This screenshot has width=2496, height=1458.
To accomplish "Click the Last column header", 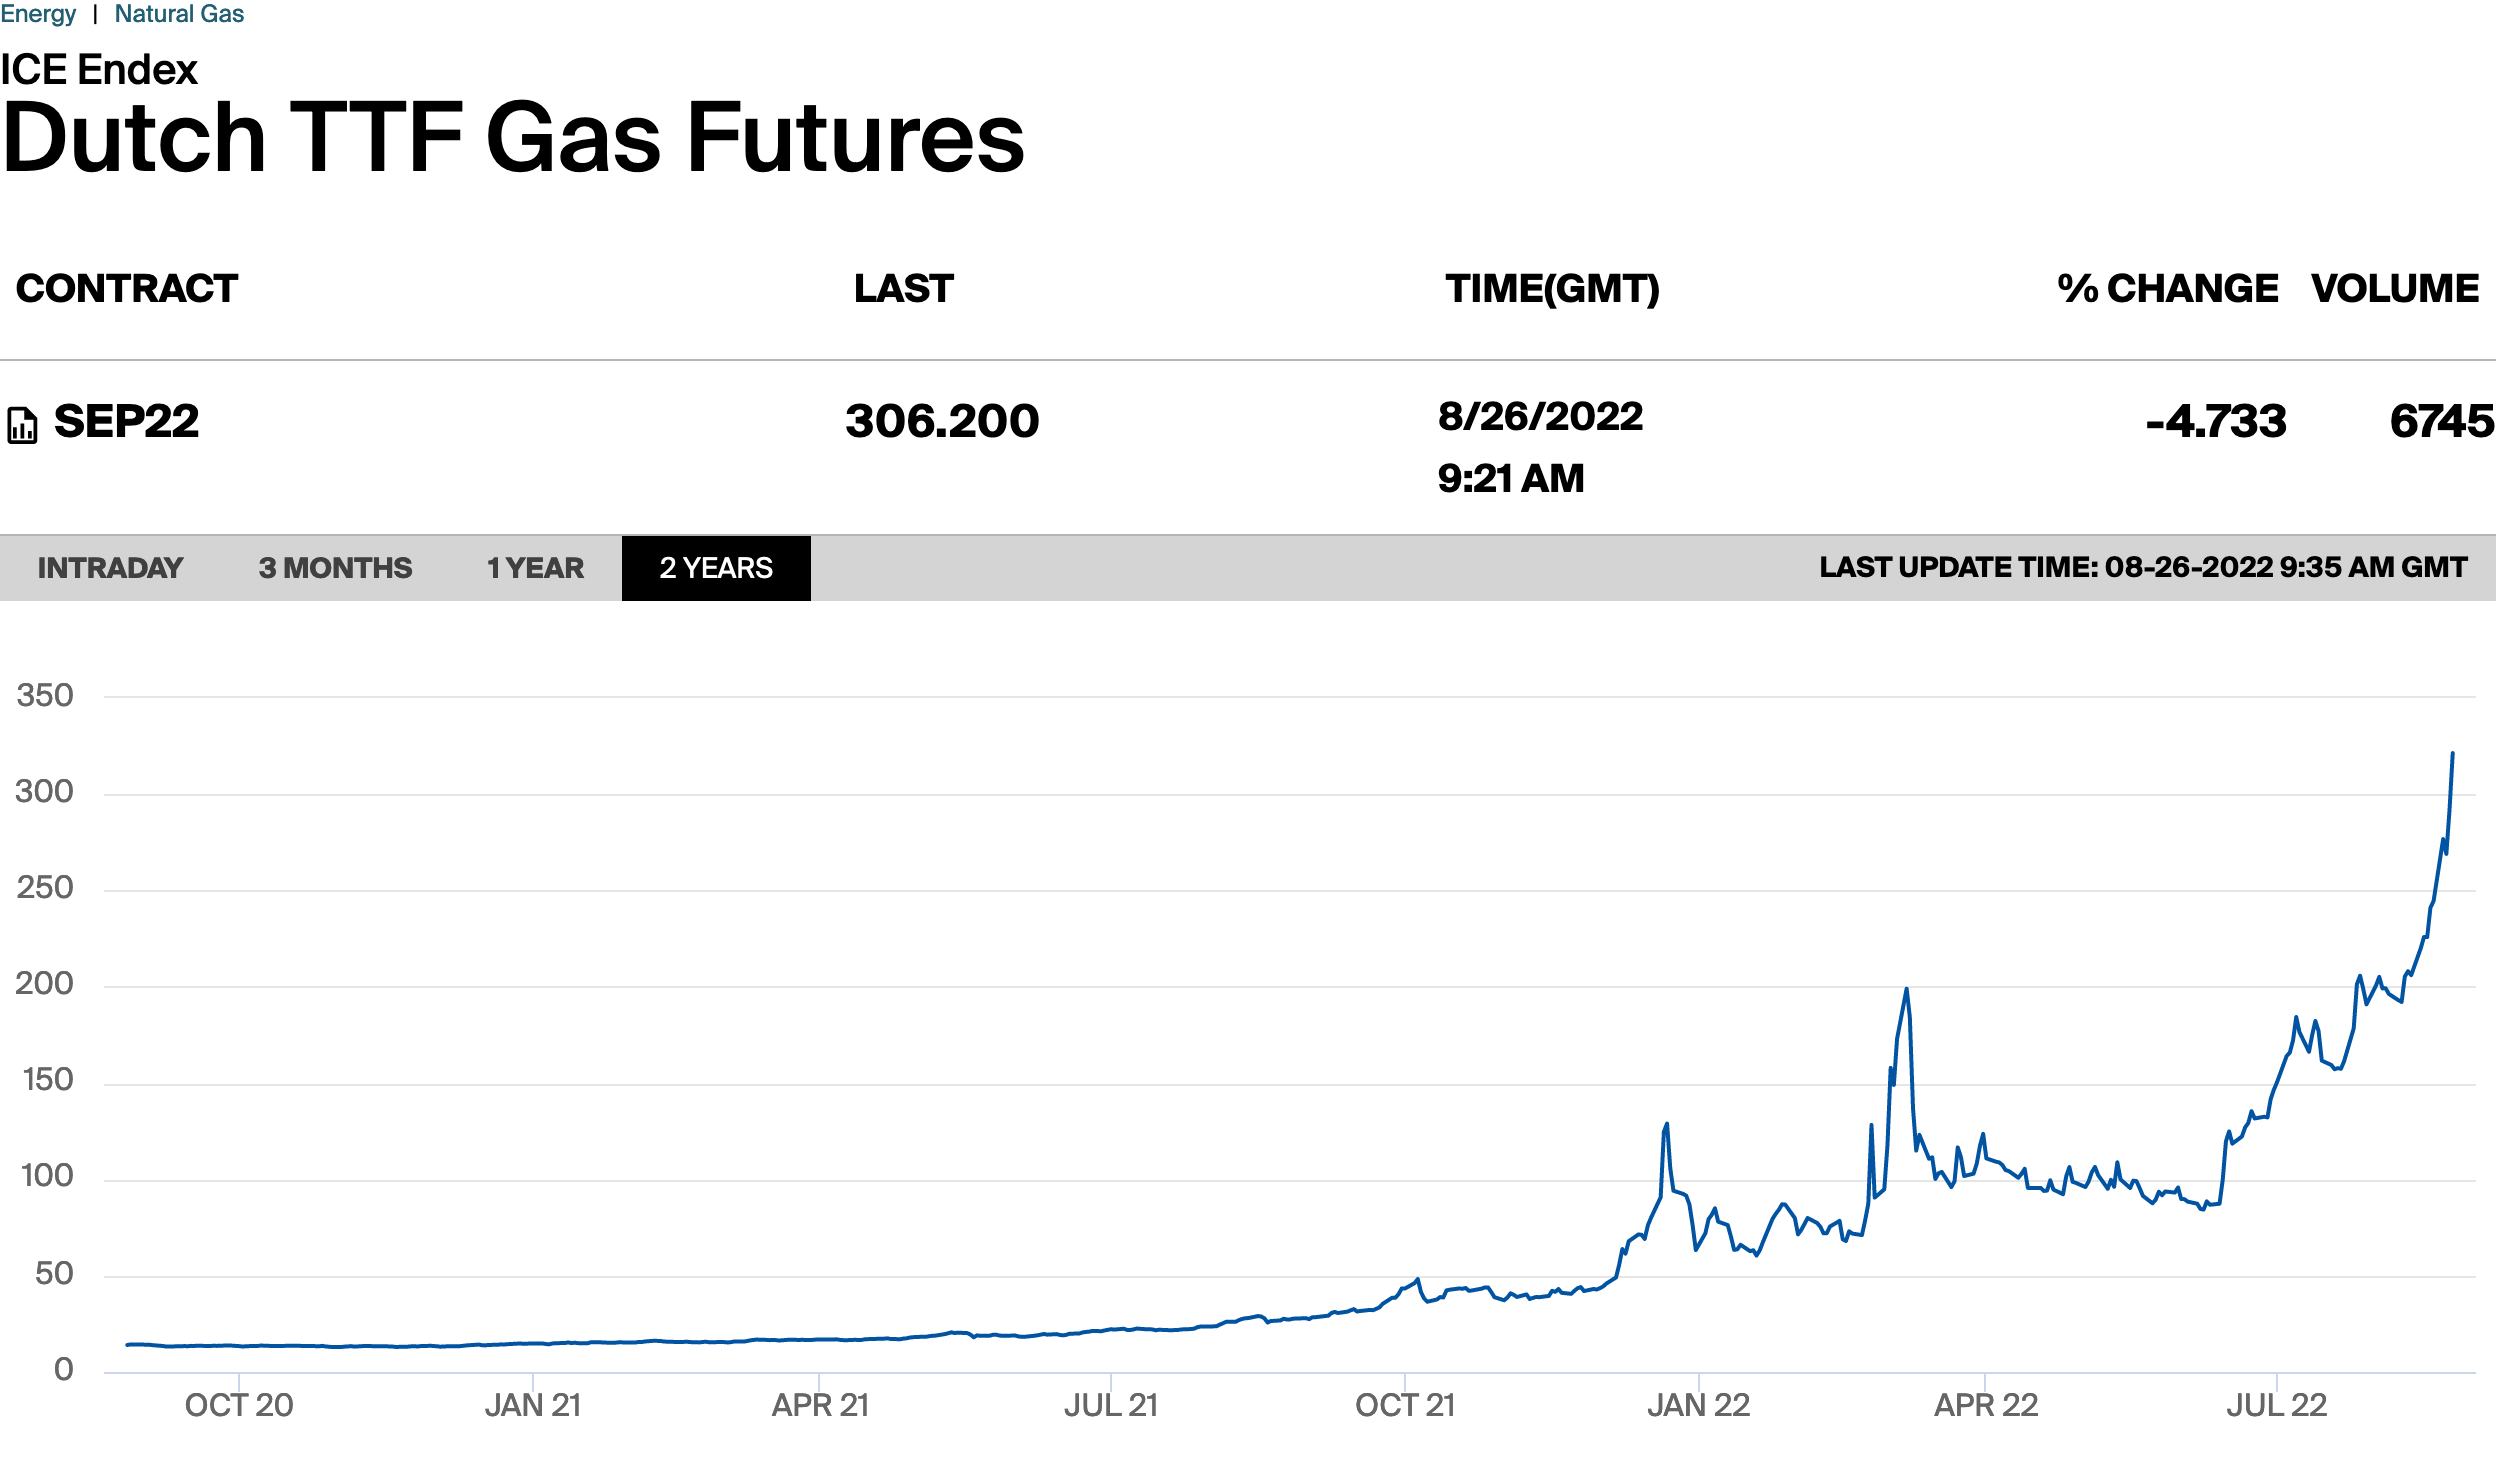I will pyautogui.click(x=904, y=289).
